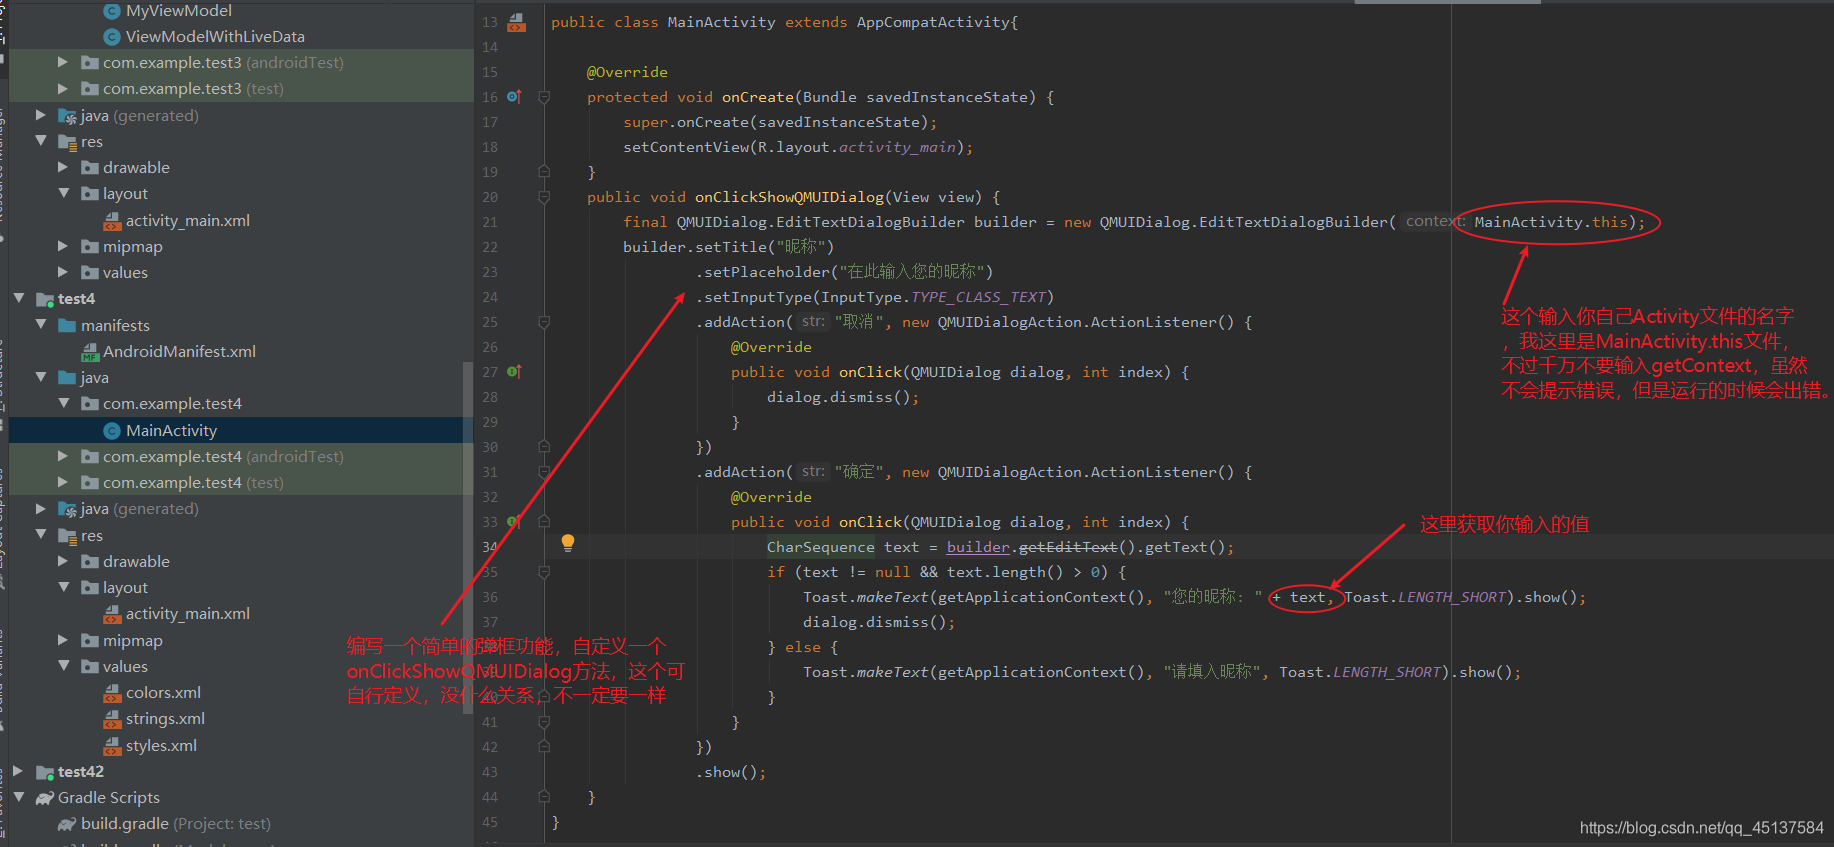Select MyViewModel in the project tree
Viewport: 1834px width, 847px height.
tap(179, 11)
